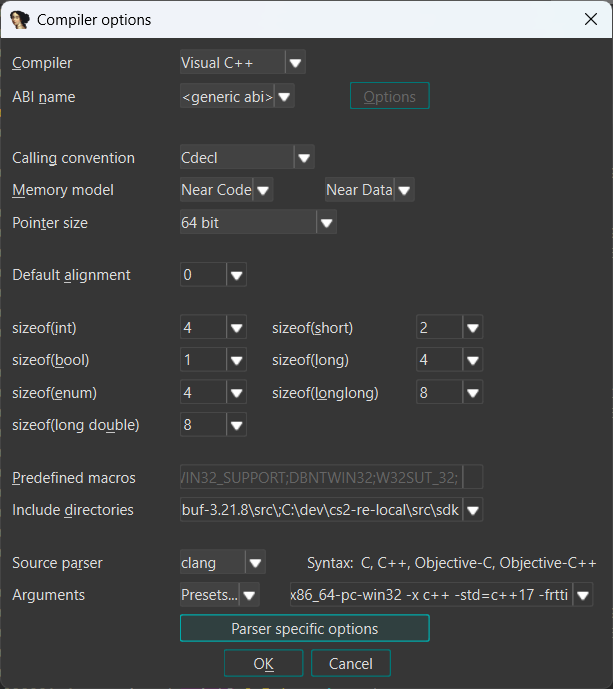Screen dimensions: 613x689
Task: Open the sizeof(longlong) dropdown arrow
Action: click(473, 392)
